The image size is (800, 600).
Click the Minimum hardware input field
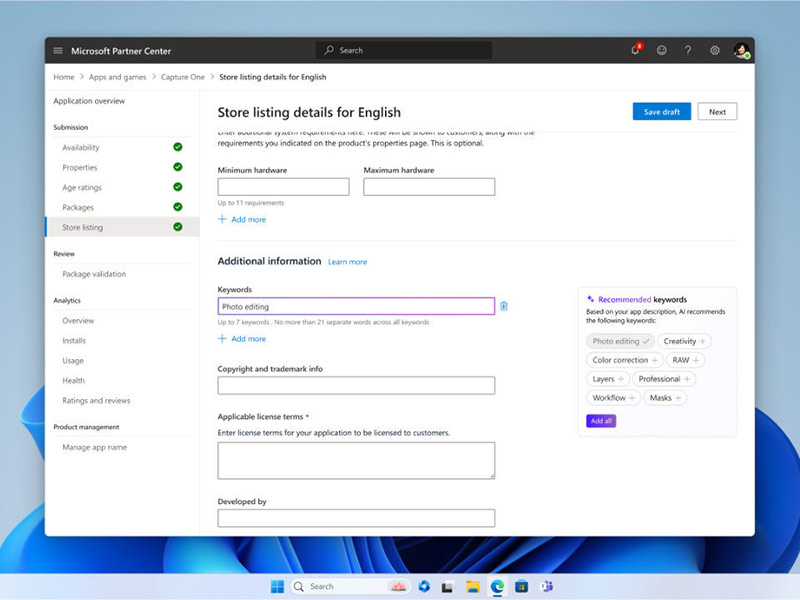pos(284,187)
